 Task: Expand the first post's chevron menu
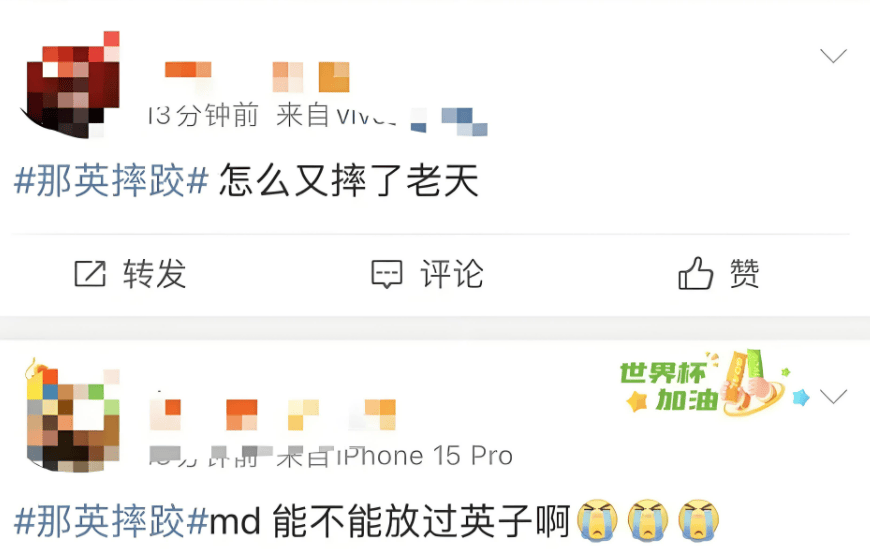click(833, 56)
